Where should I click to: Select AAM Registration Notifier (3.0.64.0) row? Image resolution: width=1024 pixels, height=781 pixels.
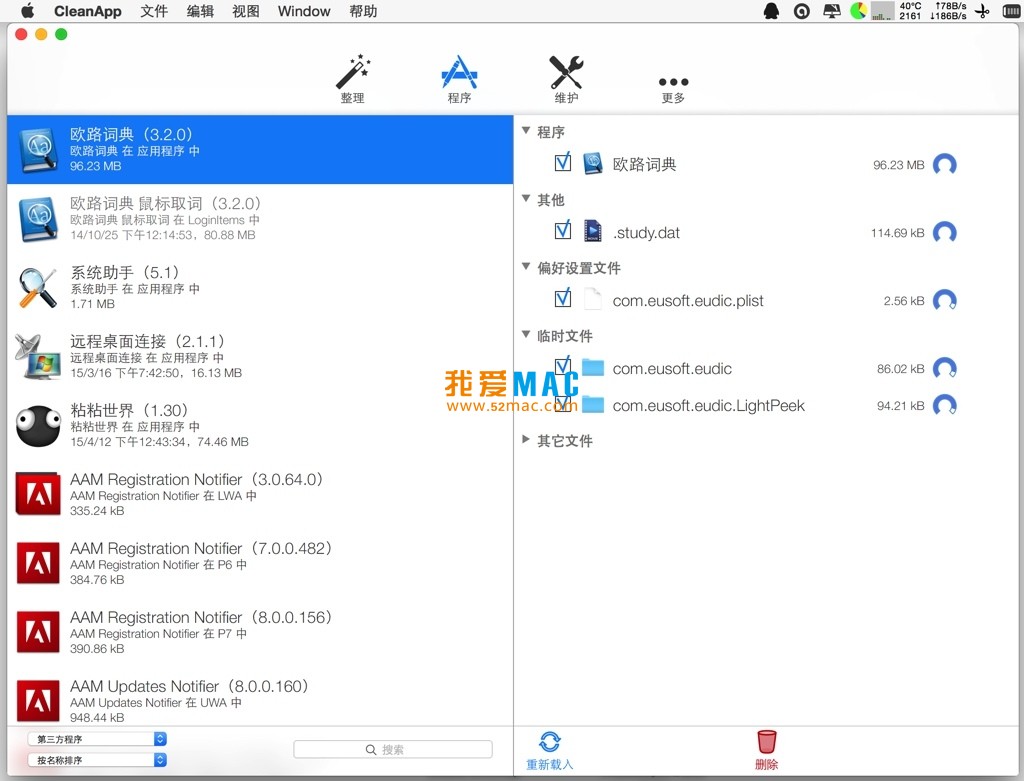260,494
